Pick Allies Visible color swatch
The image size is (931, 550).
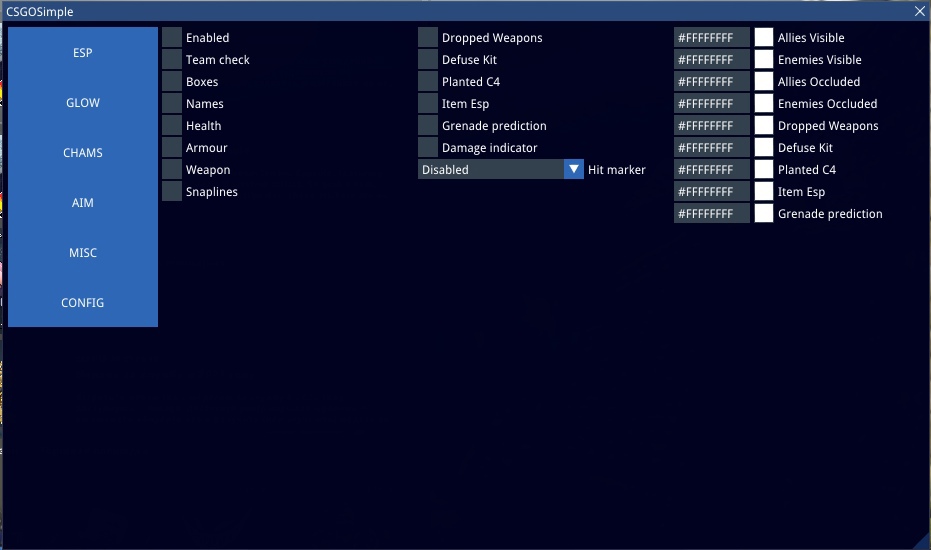[764, 37]
